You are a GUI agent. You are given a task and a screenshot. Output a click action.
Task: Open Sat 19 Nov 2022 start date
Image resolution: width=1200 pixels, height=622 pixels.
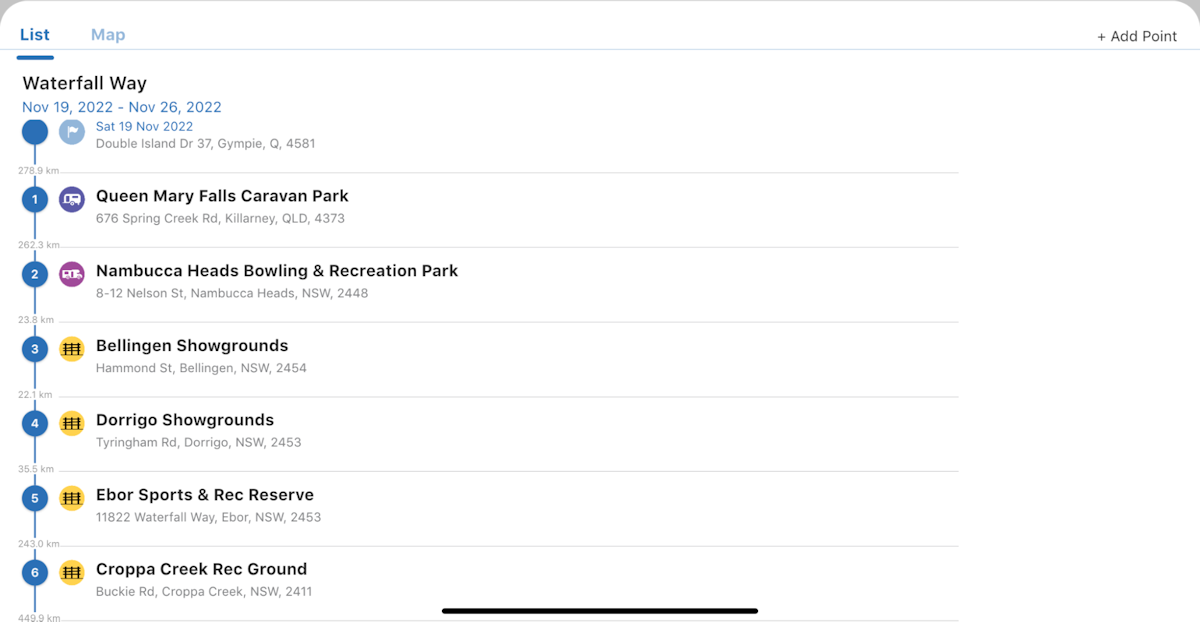[144, 126]
